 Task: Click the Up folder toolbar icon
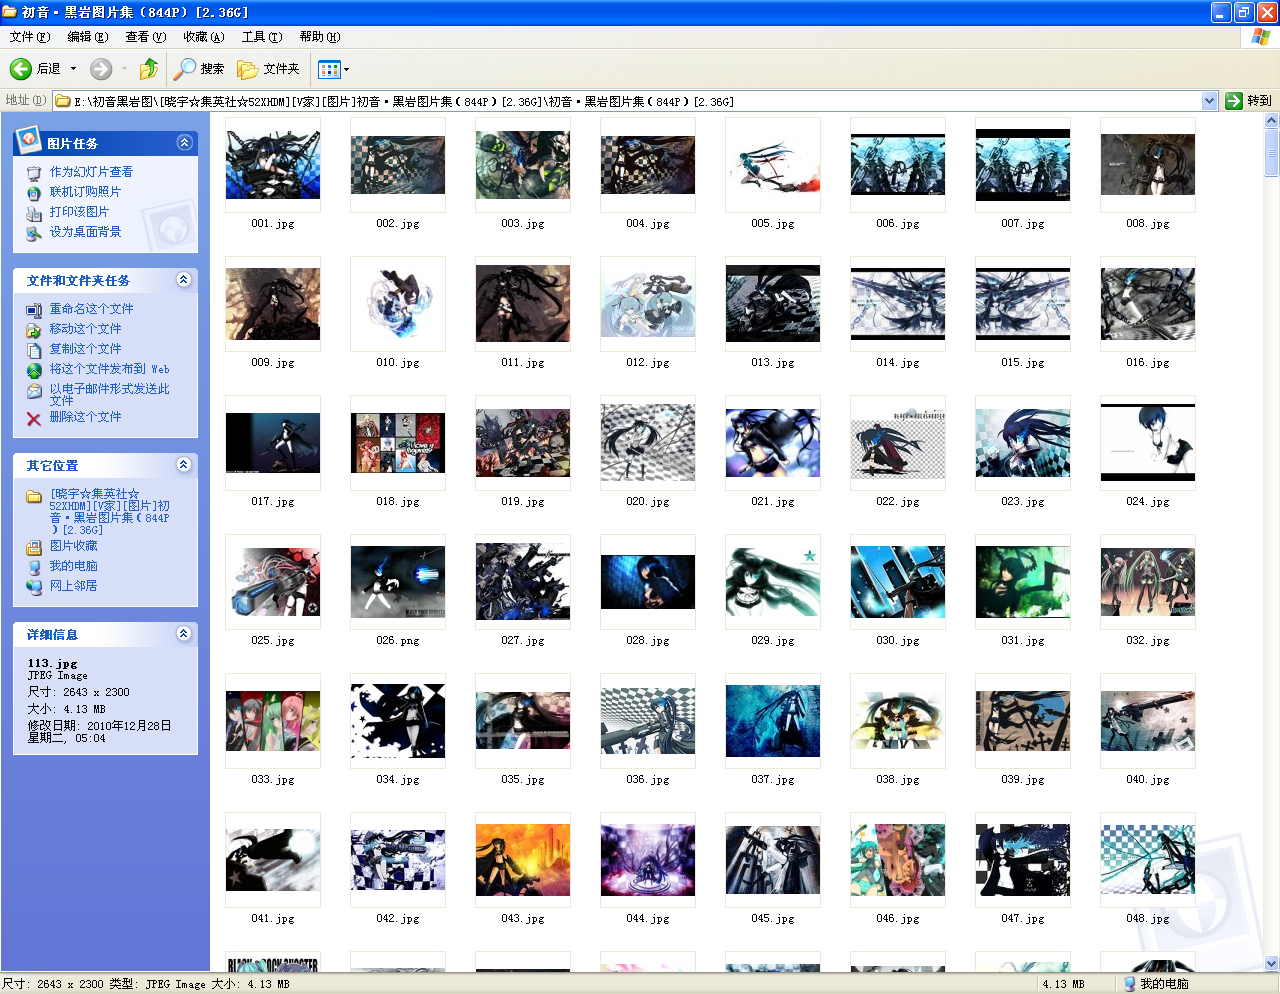pyautogui.click(x=149, y=69)
